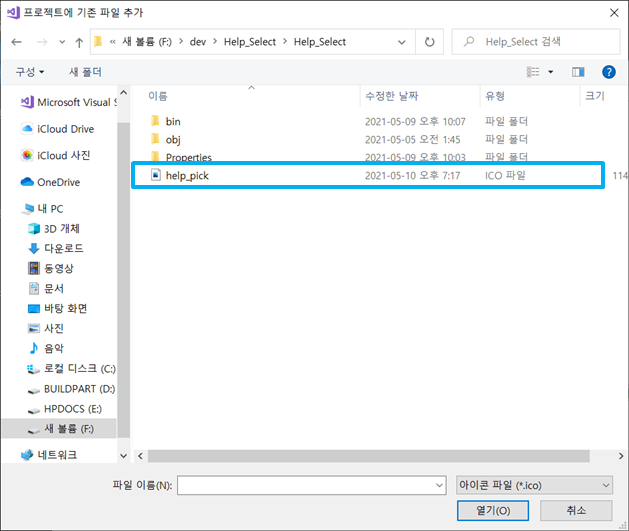Open the file name dropdown arrow
The width and height of the screenshot is (629, 531).
tap(439, 485)
